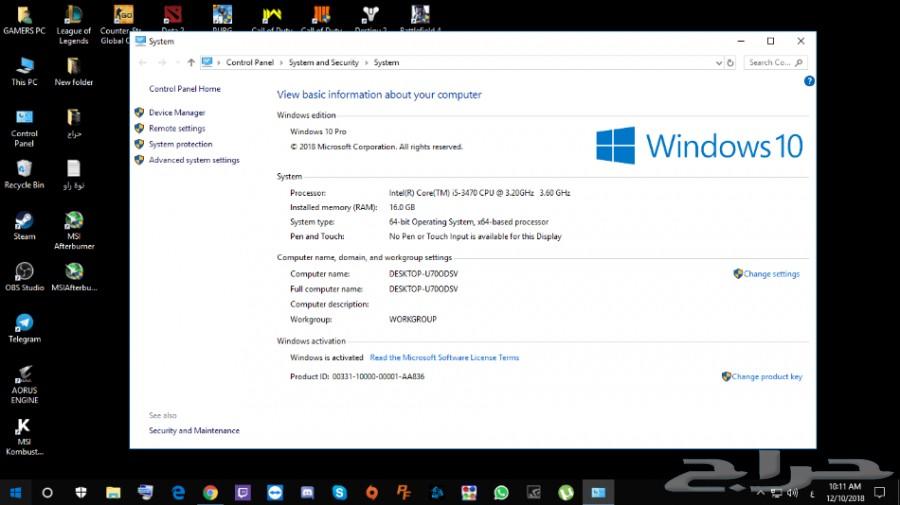The width and height of the screenshot is (900, 505).
Task: Open the help question mark icon
Action: [809, 81]
